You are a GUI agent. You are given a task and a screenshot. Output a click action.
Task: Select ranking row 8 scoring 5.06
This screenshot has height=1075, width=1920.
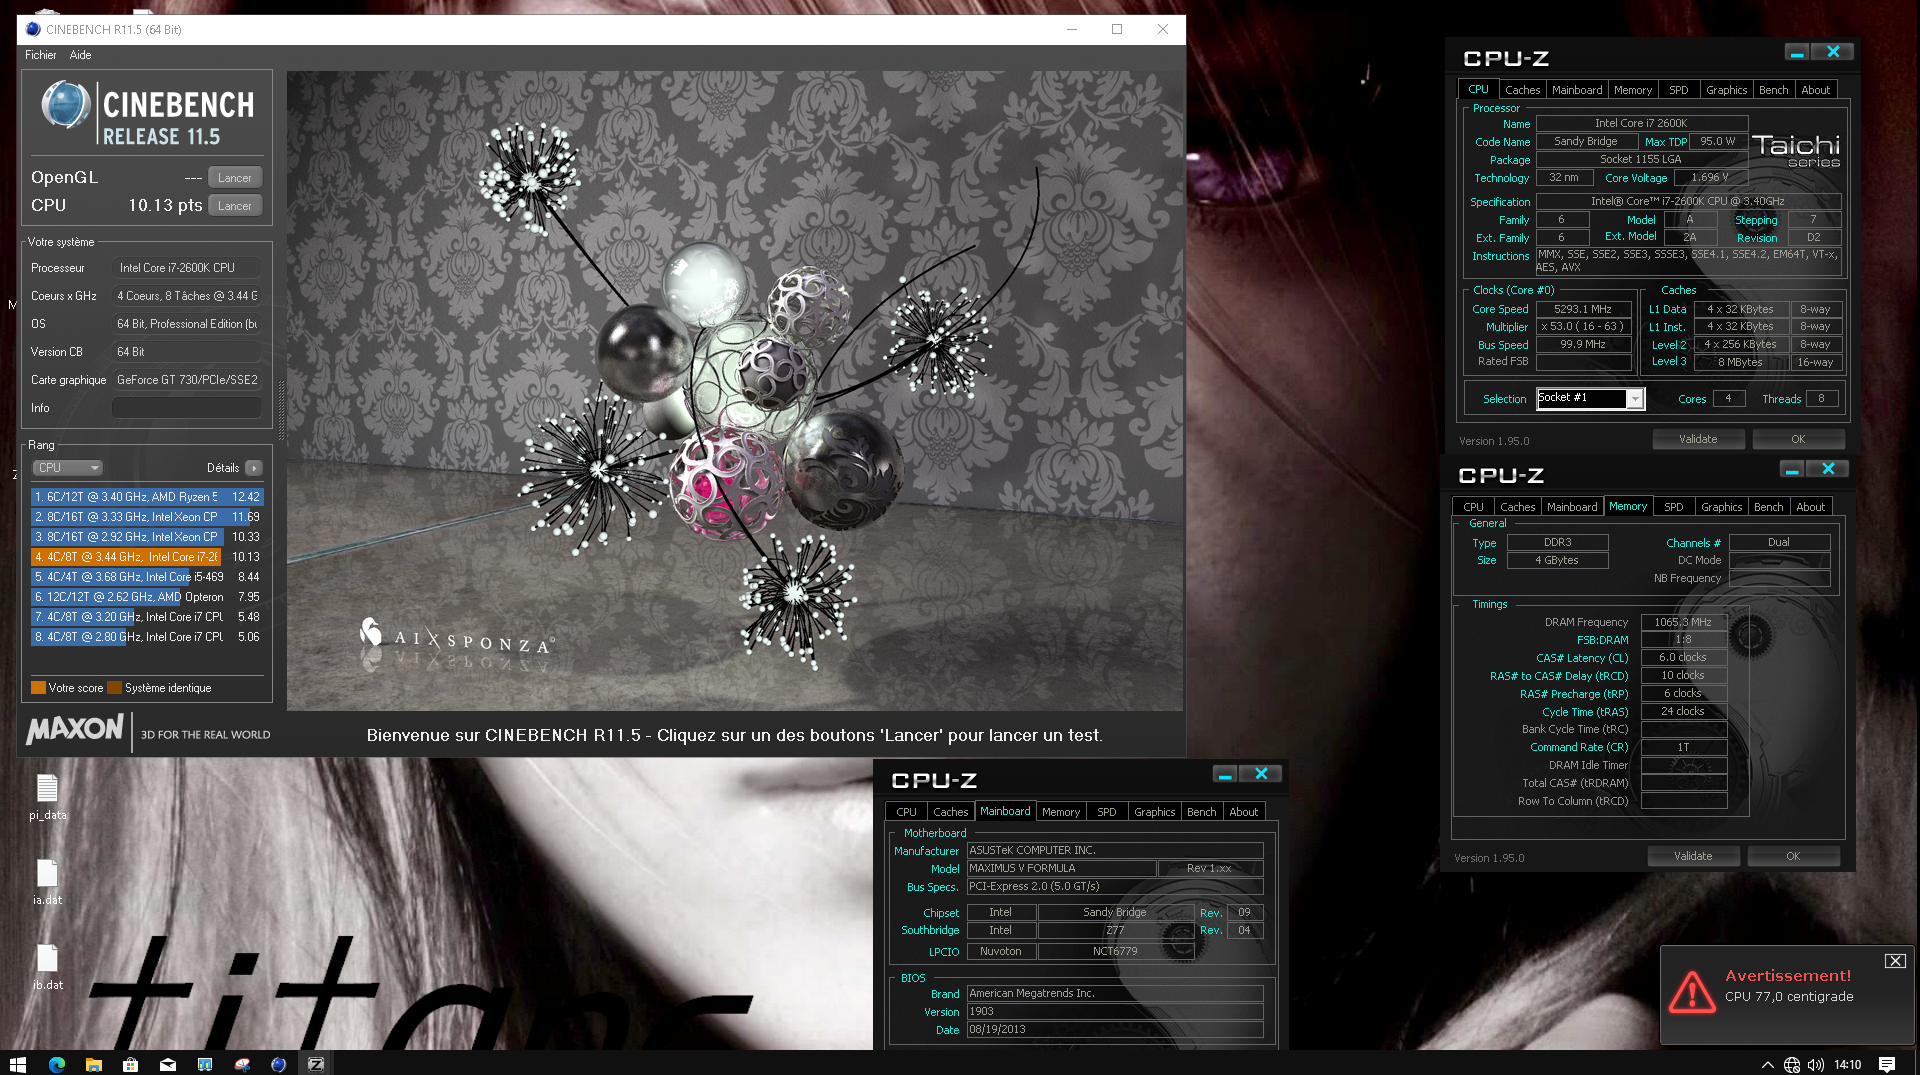pyautogui.click(x=147, y=636)
